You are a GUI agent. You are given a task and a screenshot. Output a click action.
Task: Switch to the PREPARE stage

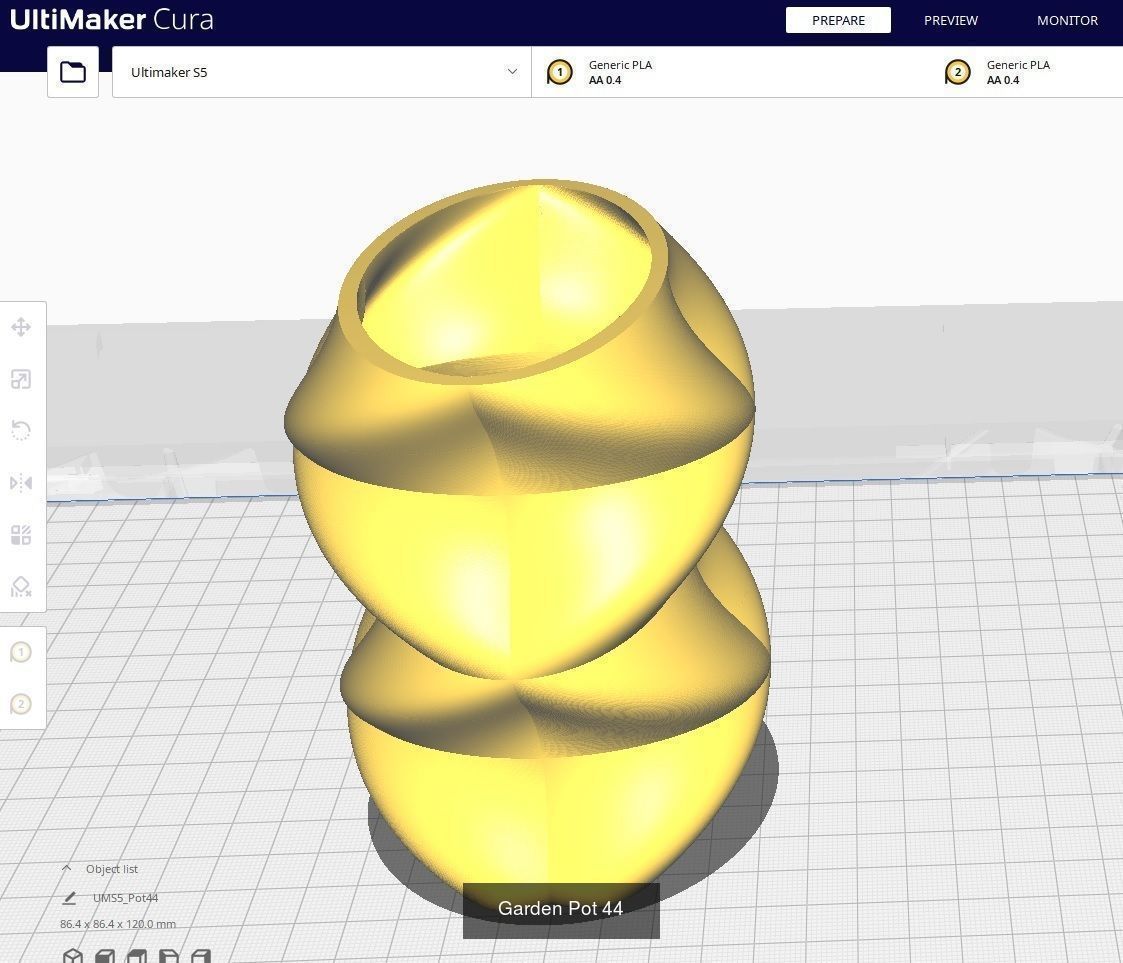pos(838,20)
